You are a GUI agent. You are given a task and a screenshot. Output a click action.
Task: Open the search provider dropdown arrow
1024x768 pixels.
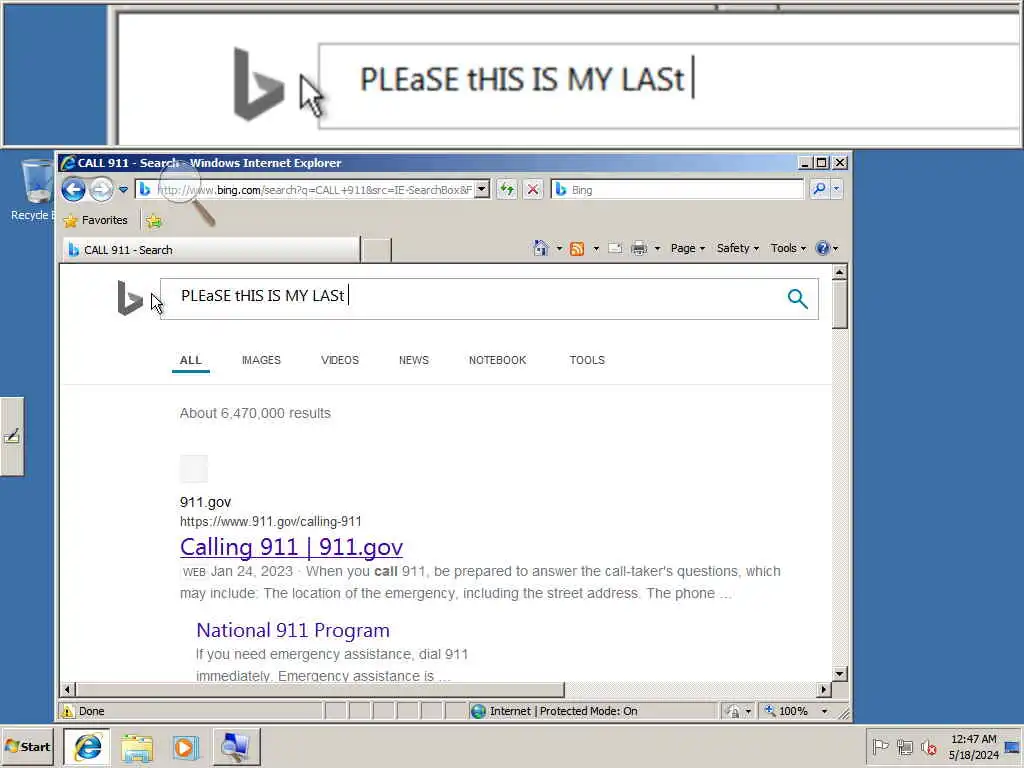[836, 189]
